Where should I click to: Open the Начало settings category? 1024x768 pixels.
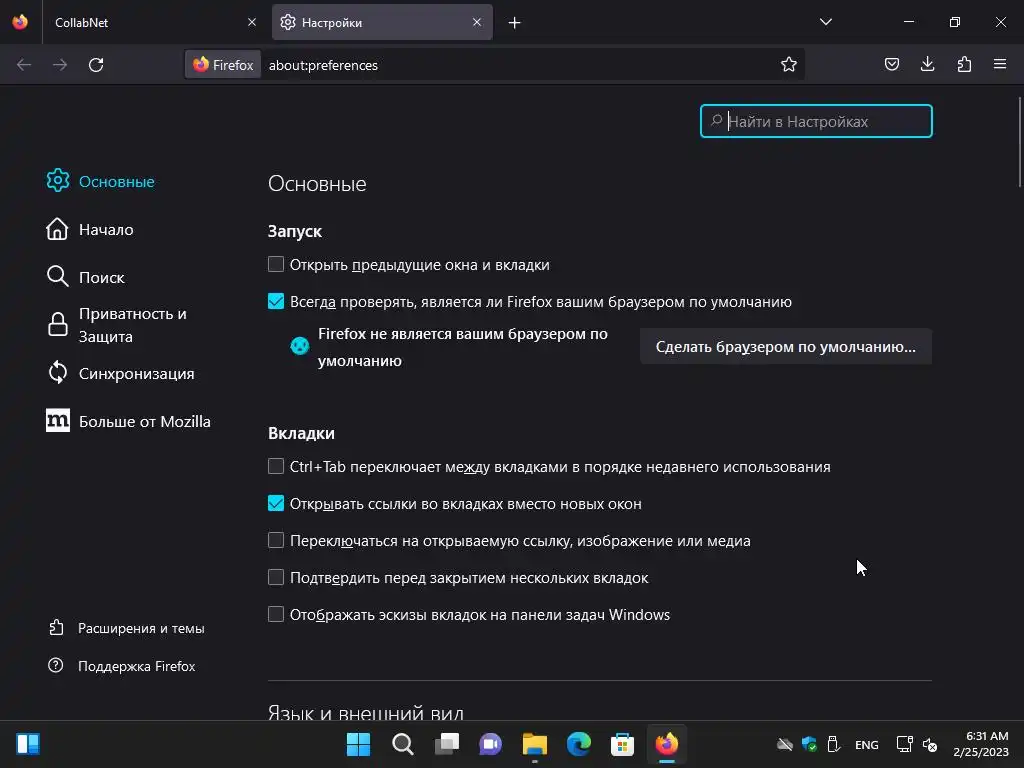90,229
